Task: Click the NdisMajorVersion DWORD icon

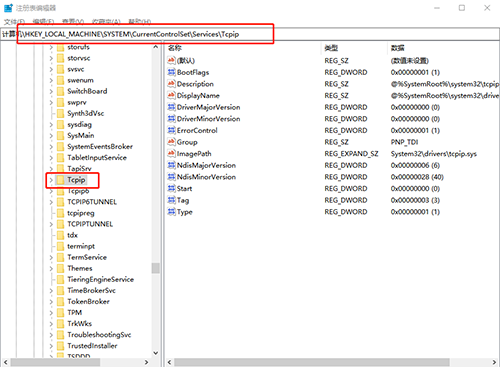Action: click(171, 165)
